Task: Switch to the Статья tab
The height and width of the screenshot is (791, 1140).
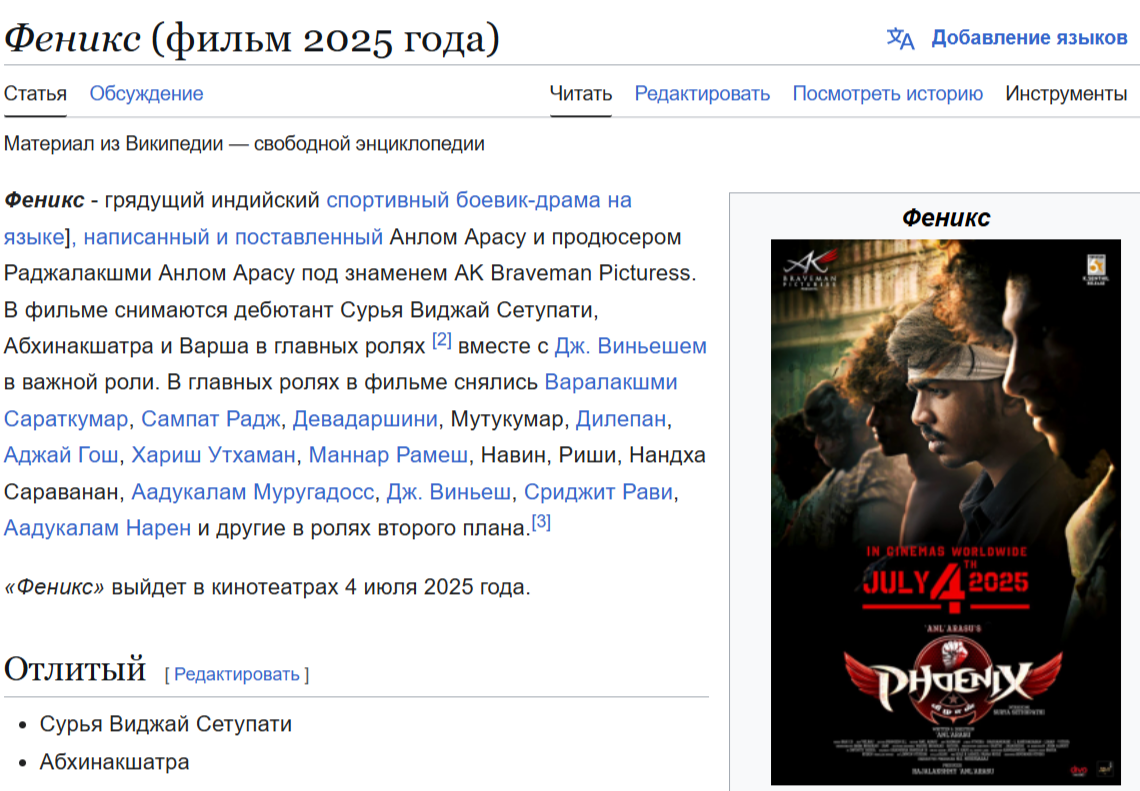Action: (35, 94)
